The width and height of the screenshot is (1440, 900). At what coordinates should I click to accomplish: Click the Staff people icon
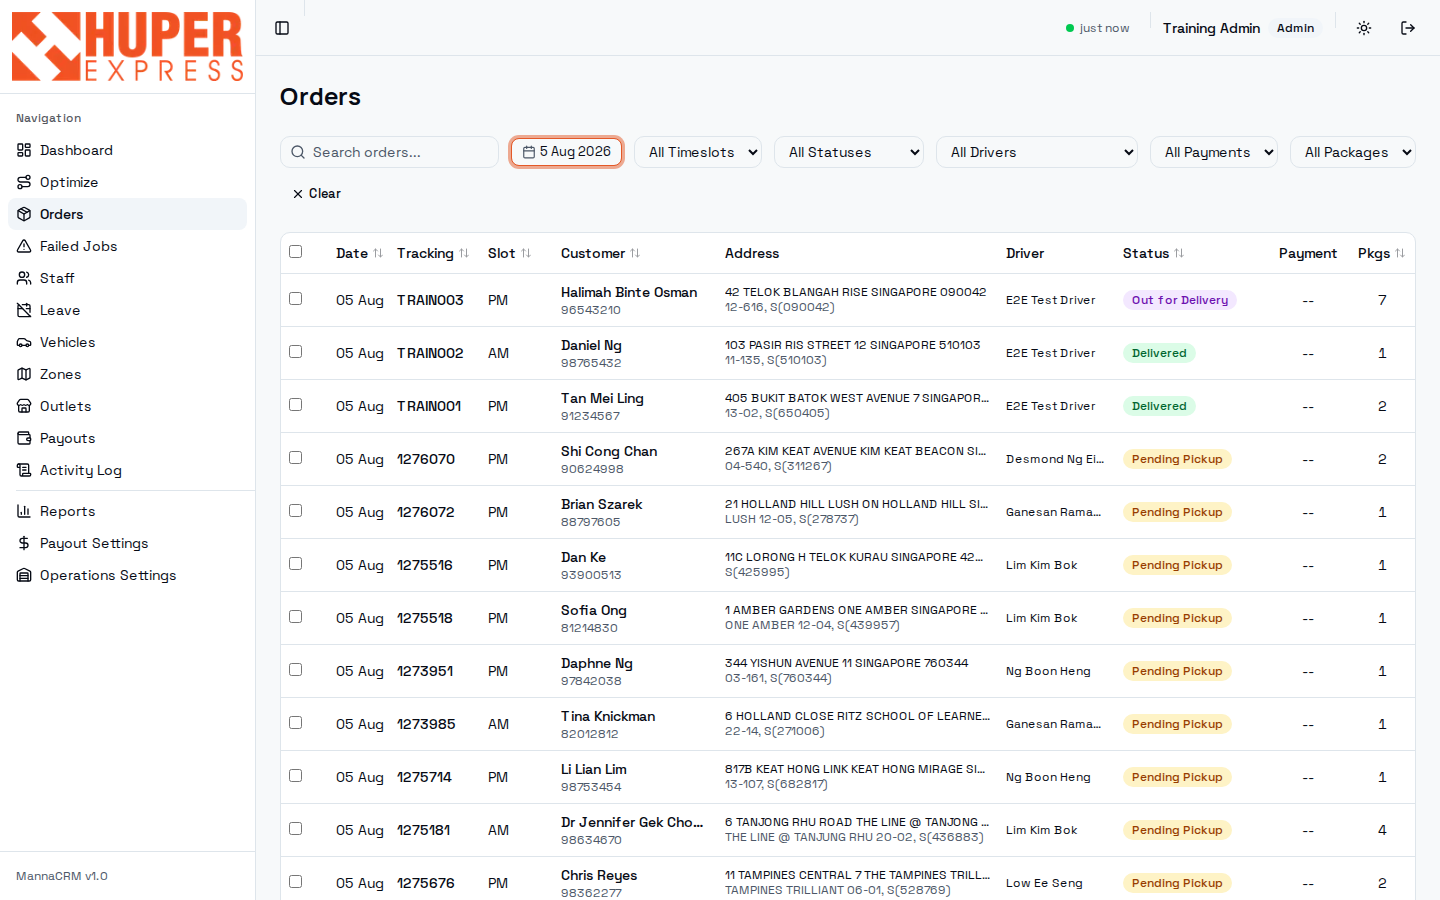click(x=24, y=278)
